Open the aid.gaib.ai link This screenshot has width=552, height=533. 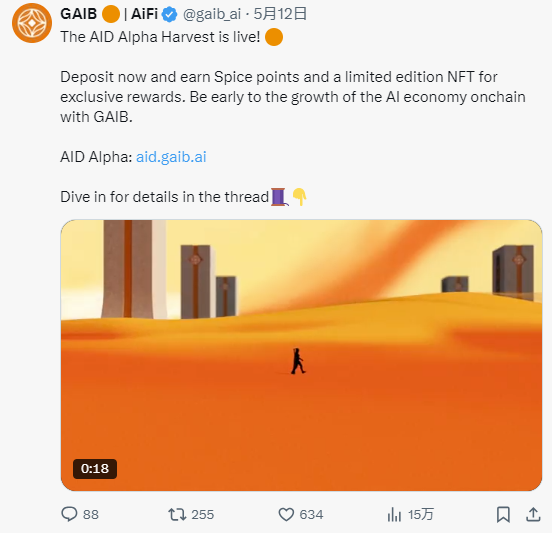click(171, 157)
